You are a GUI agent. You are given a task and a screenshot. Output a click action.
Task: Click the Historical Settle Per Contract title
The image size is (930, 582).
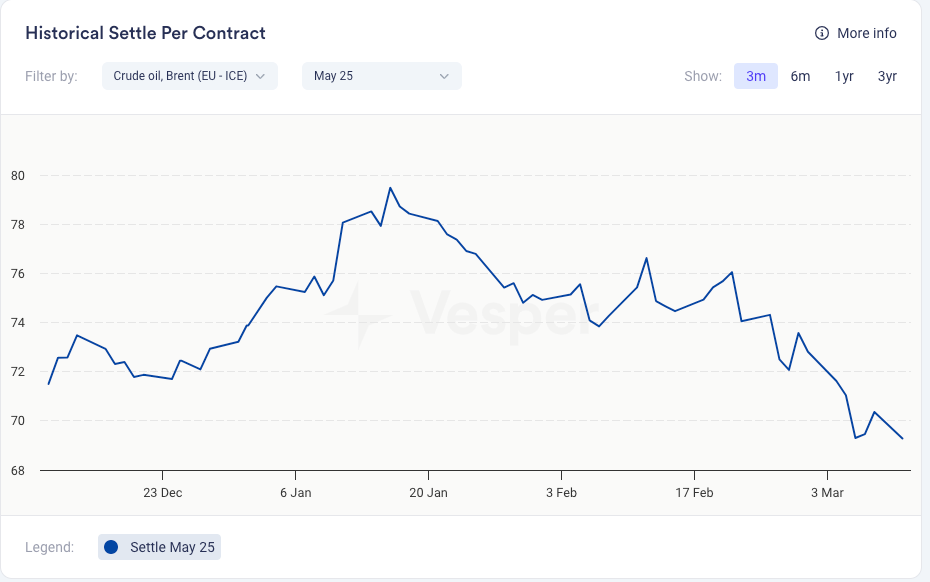coord(145,33)
